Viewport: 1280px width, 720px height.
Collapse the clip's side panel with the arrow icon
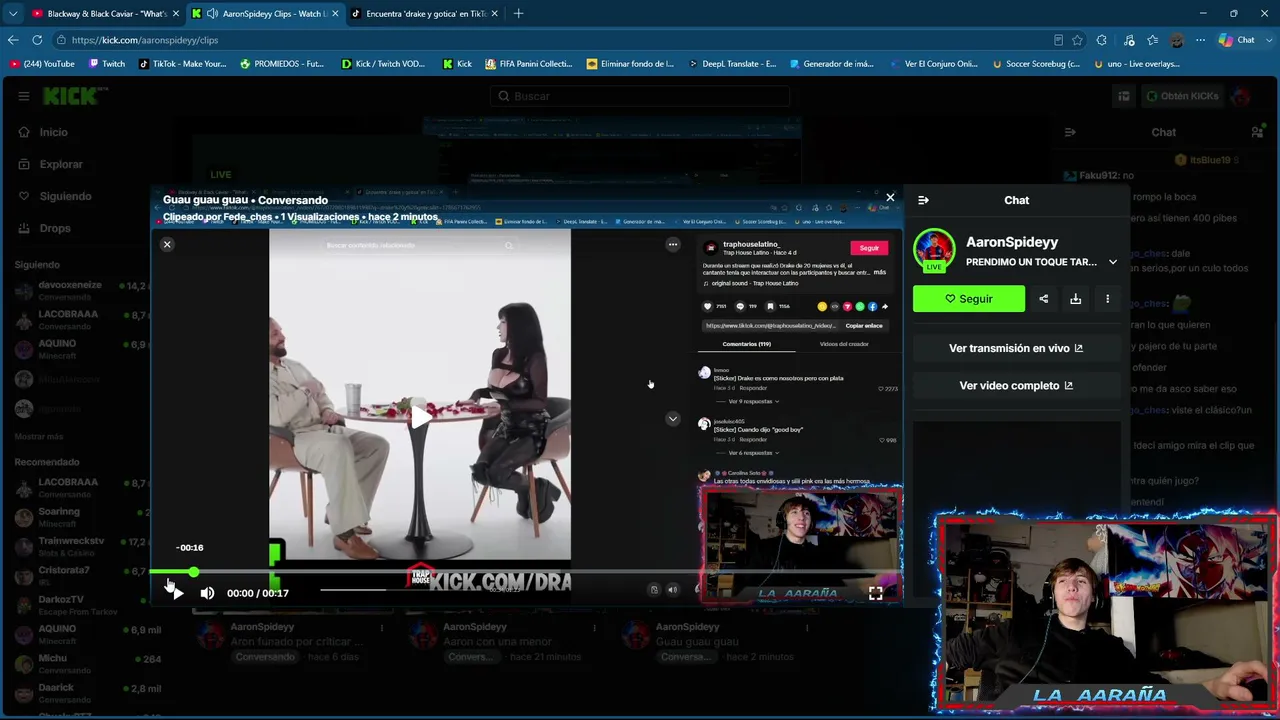point(923,200)
